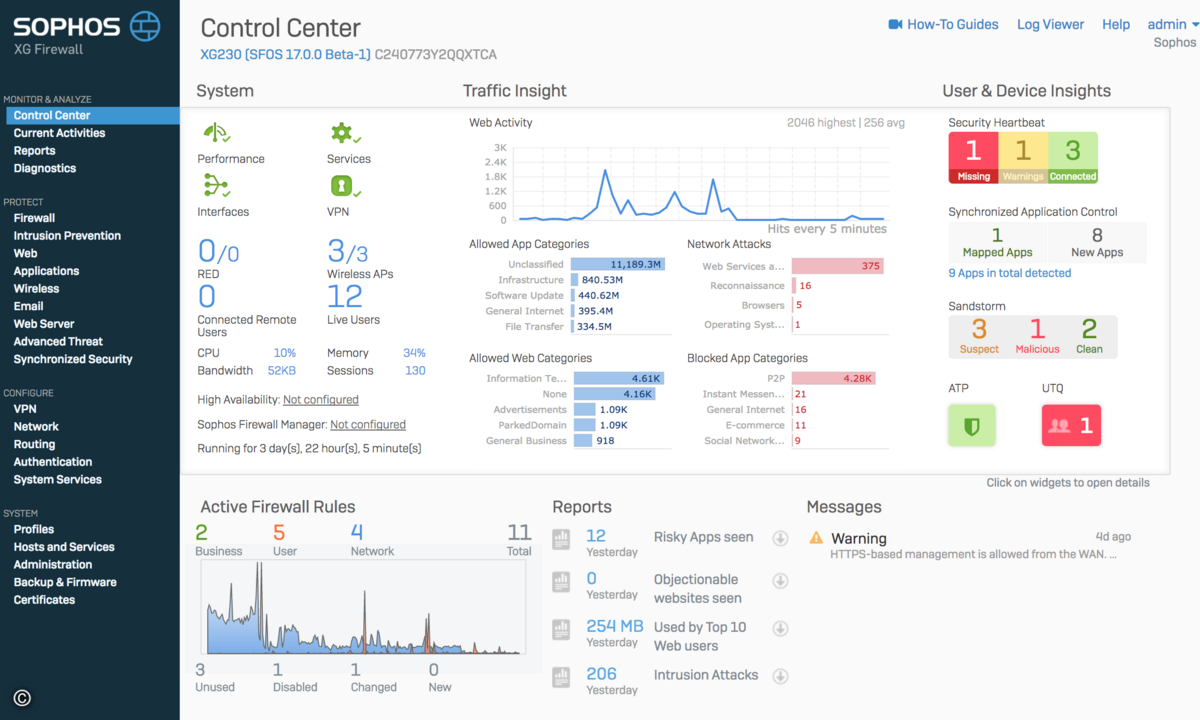Image resolution: width=1200 pixels, height=720 pixels.
Task: Click the copyright icon in sidebar
Action: click(x=22, y=699)
